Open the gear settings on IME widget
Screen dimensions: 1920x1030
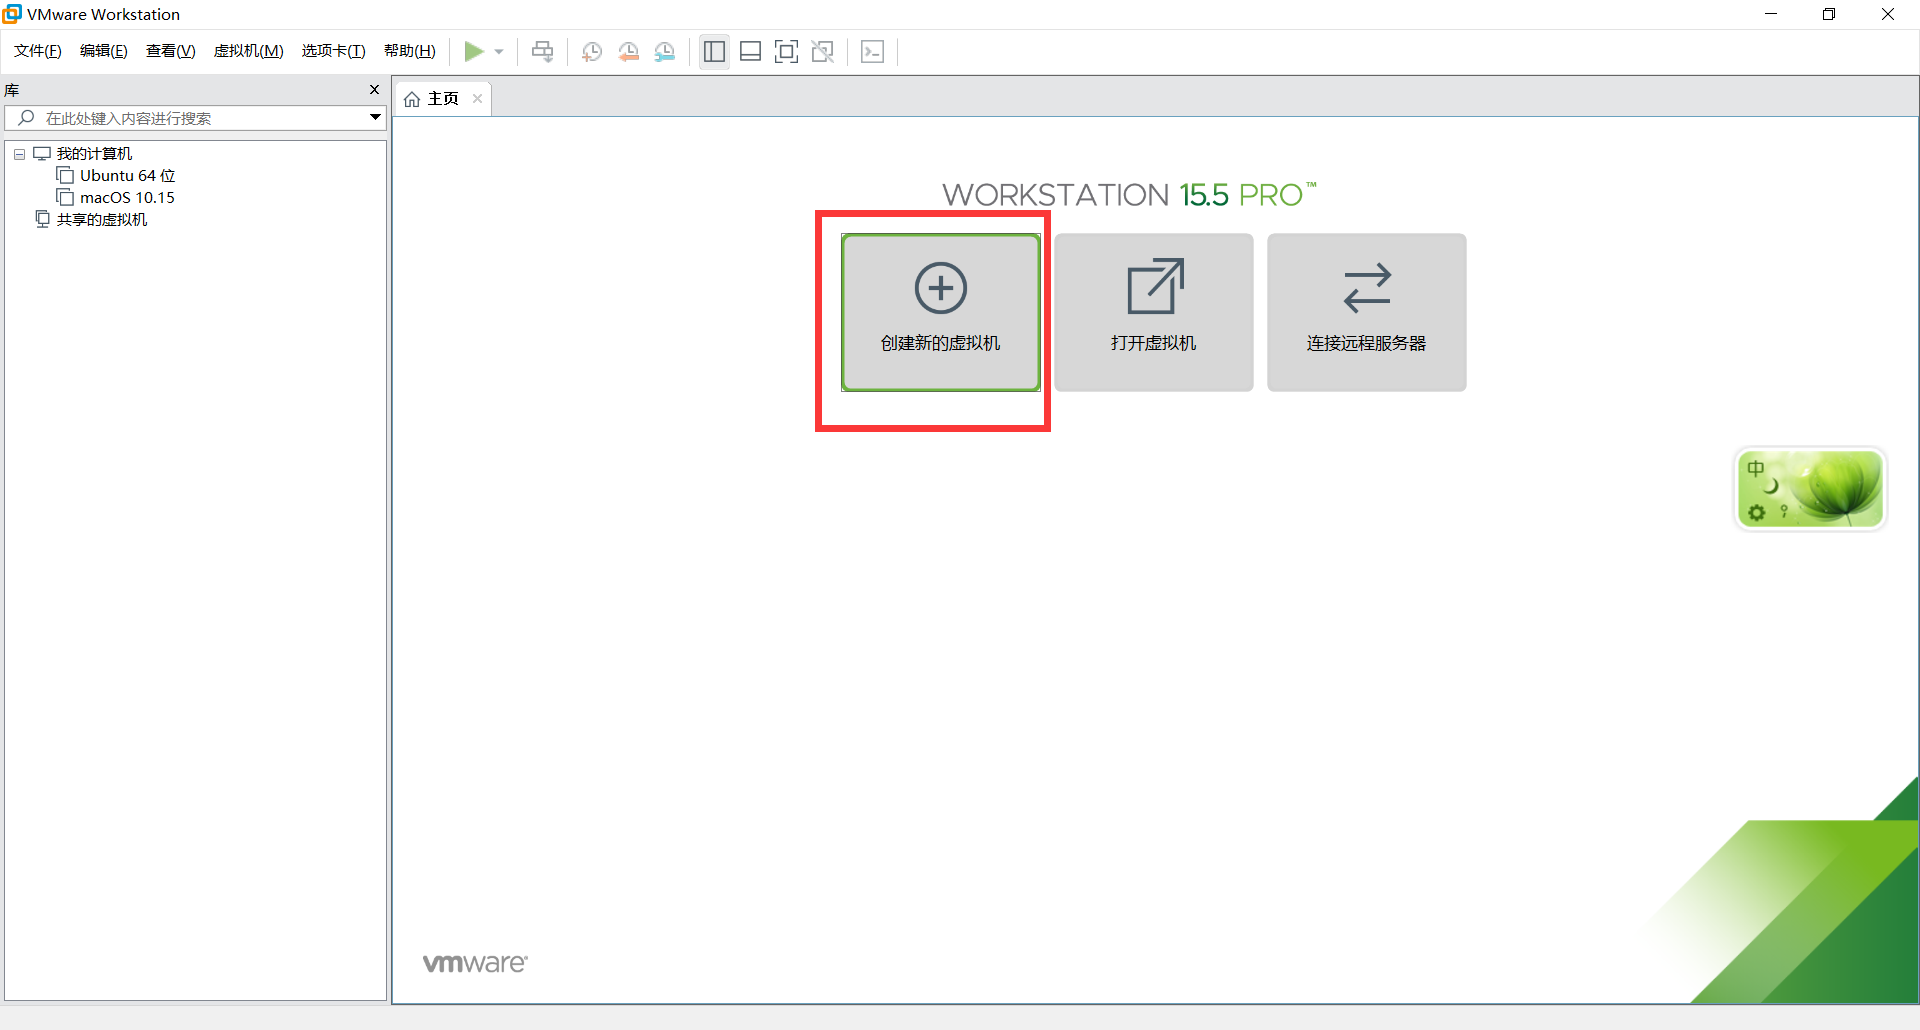coord(1756,513)
